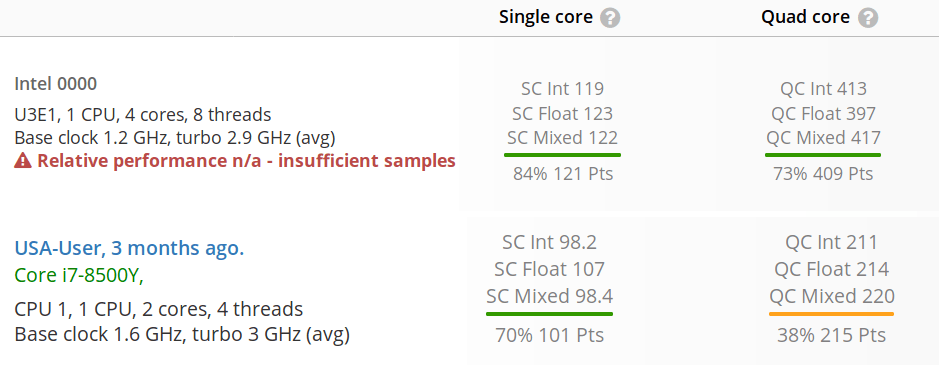Click the SC Int 119 value
Viewport: 939px width, 365px height.
coord(562,89)
